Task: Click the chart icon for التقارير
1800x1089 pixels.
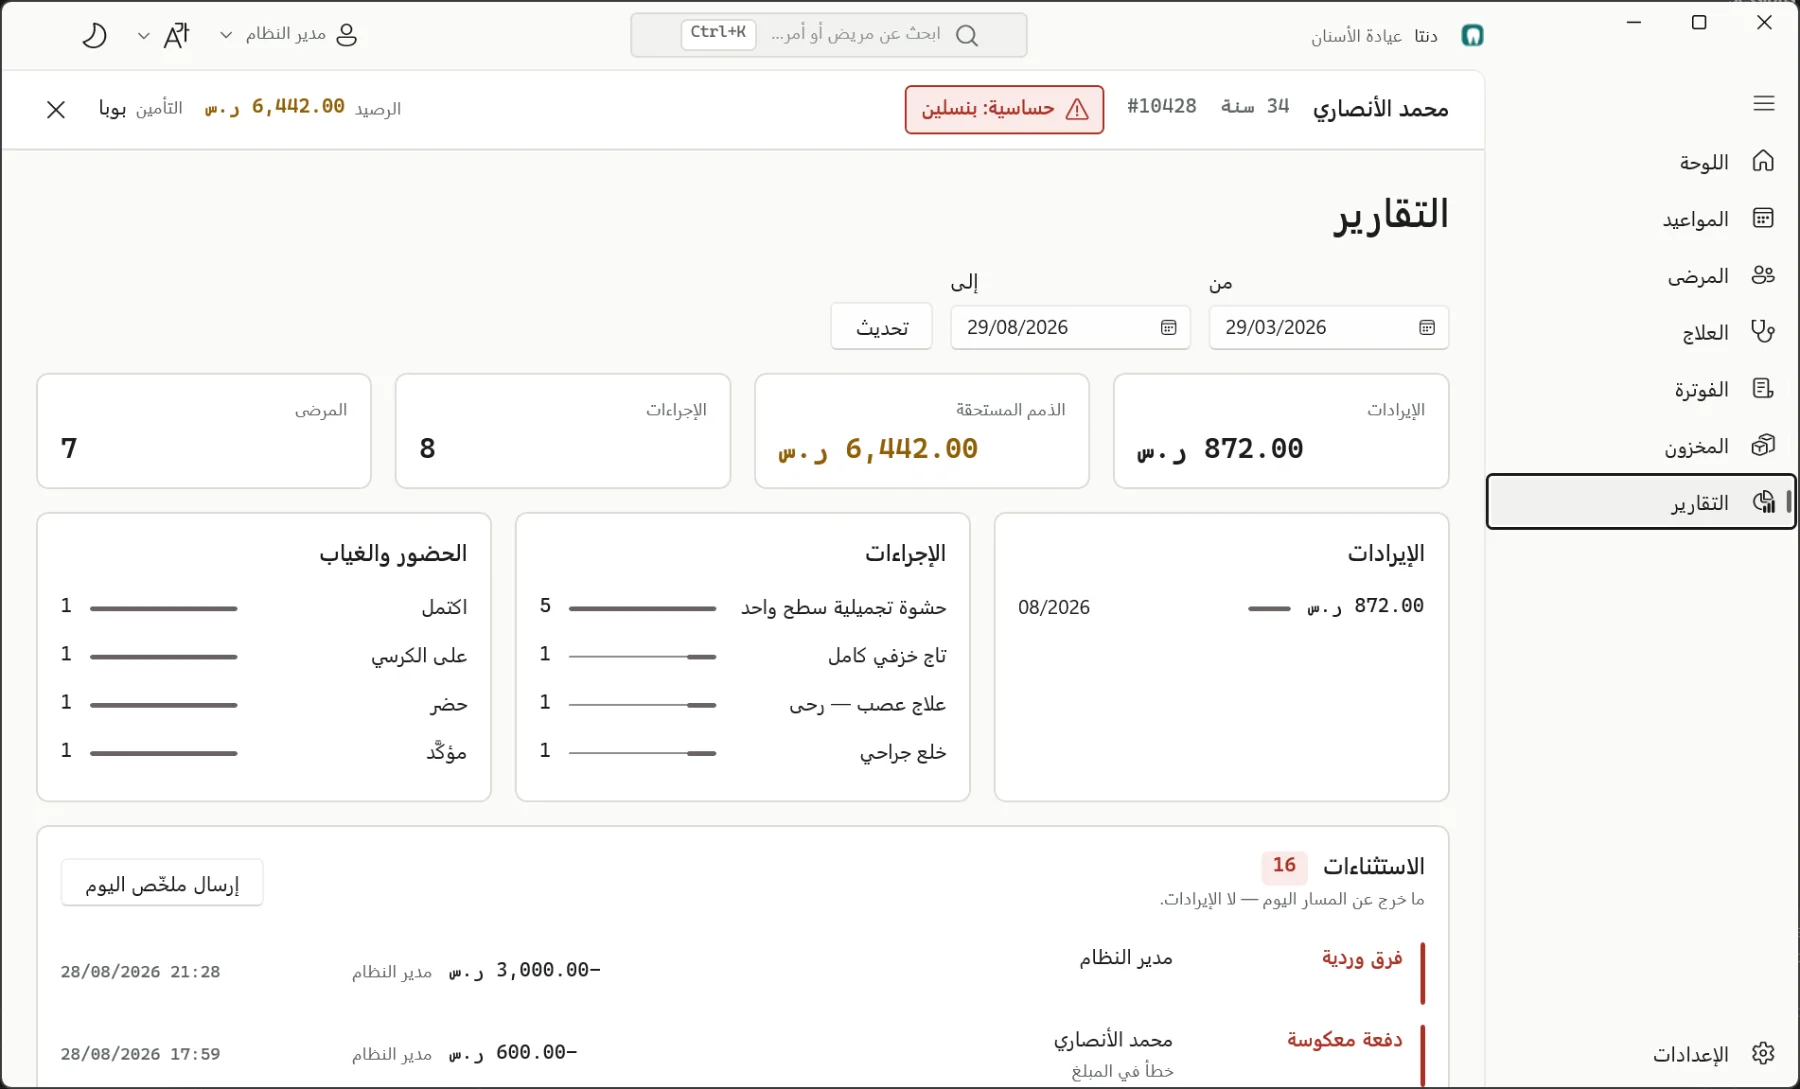Action: pyautogui.click(x=1763, y=502)
